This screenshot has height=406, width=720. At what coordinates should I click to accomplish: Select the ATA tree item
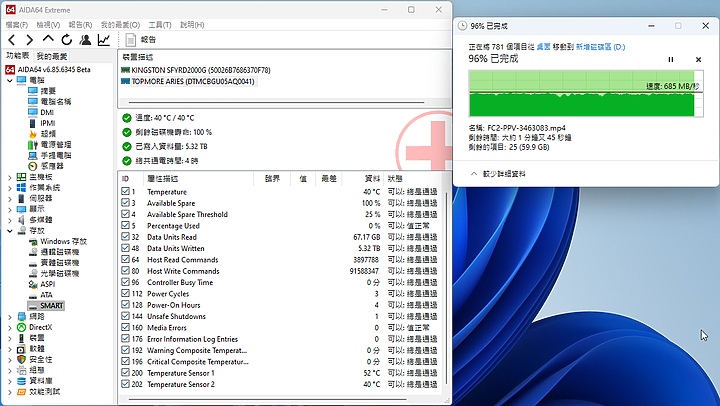tap(46, 295)
